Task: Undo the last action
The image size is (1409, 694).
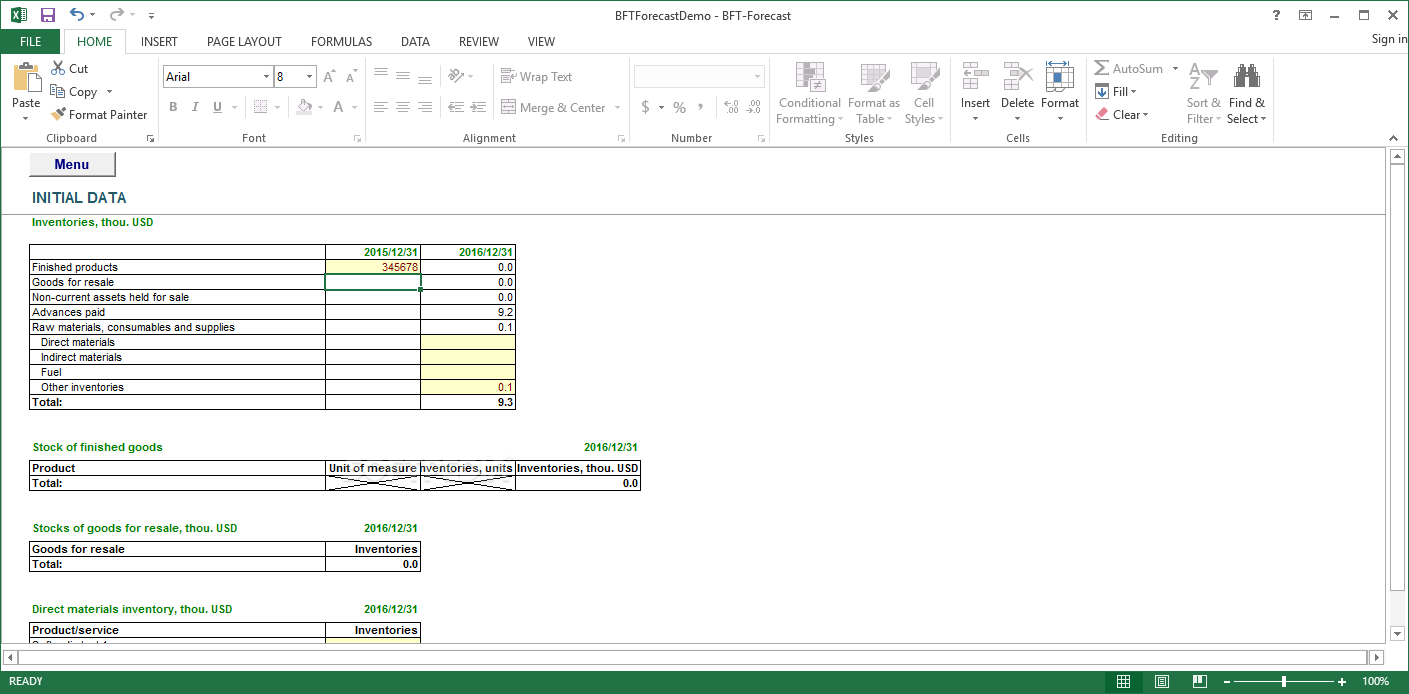Action: (x=77, y=15)
